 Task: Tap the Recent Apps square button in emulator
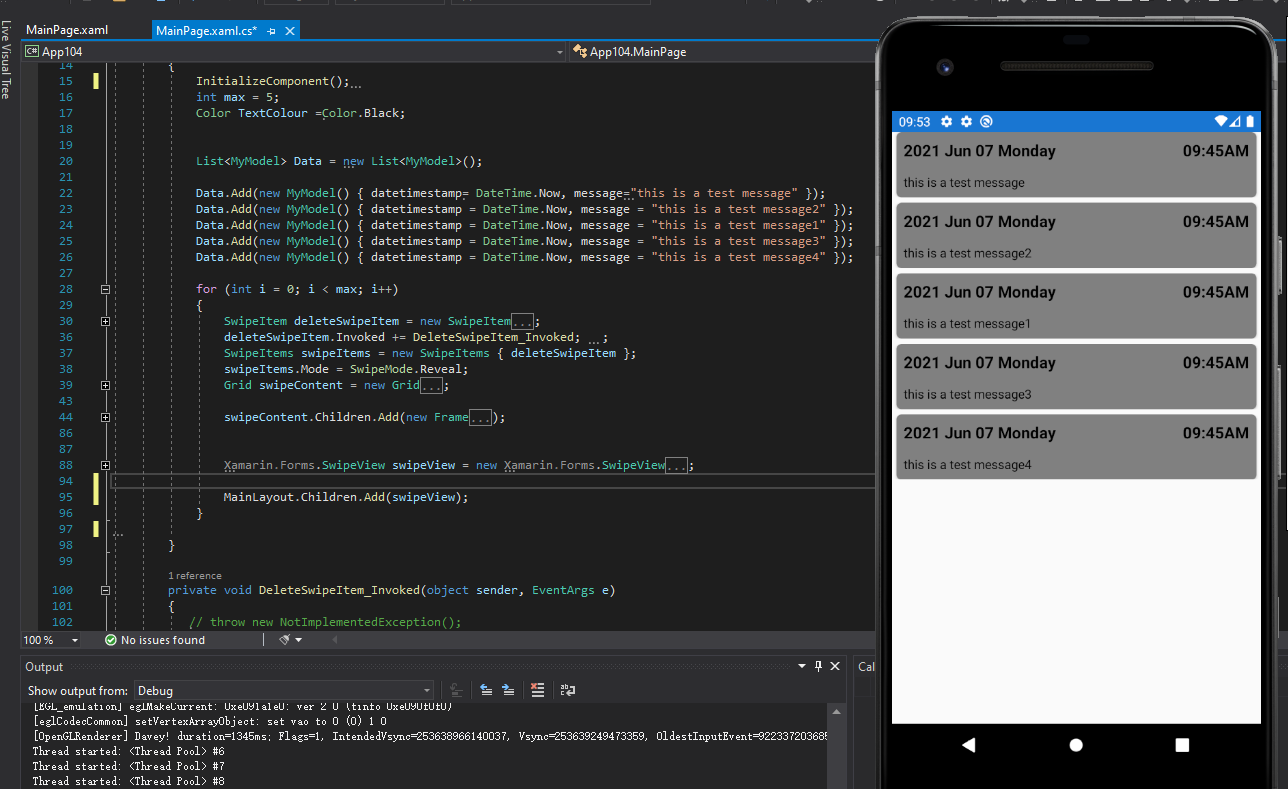1182,744
